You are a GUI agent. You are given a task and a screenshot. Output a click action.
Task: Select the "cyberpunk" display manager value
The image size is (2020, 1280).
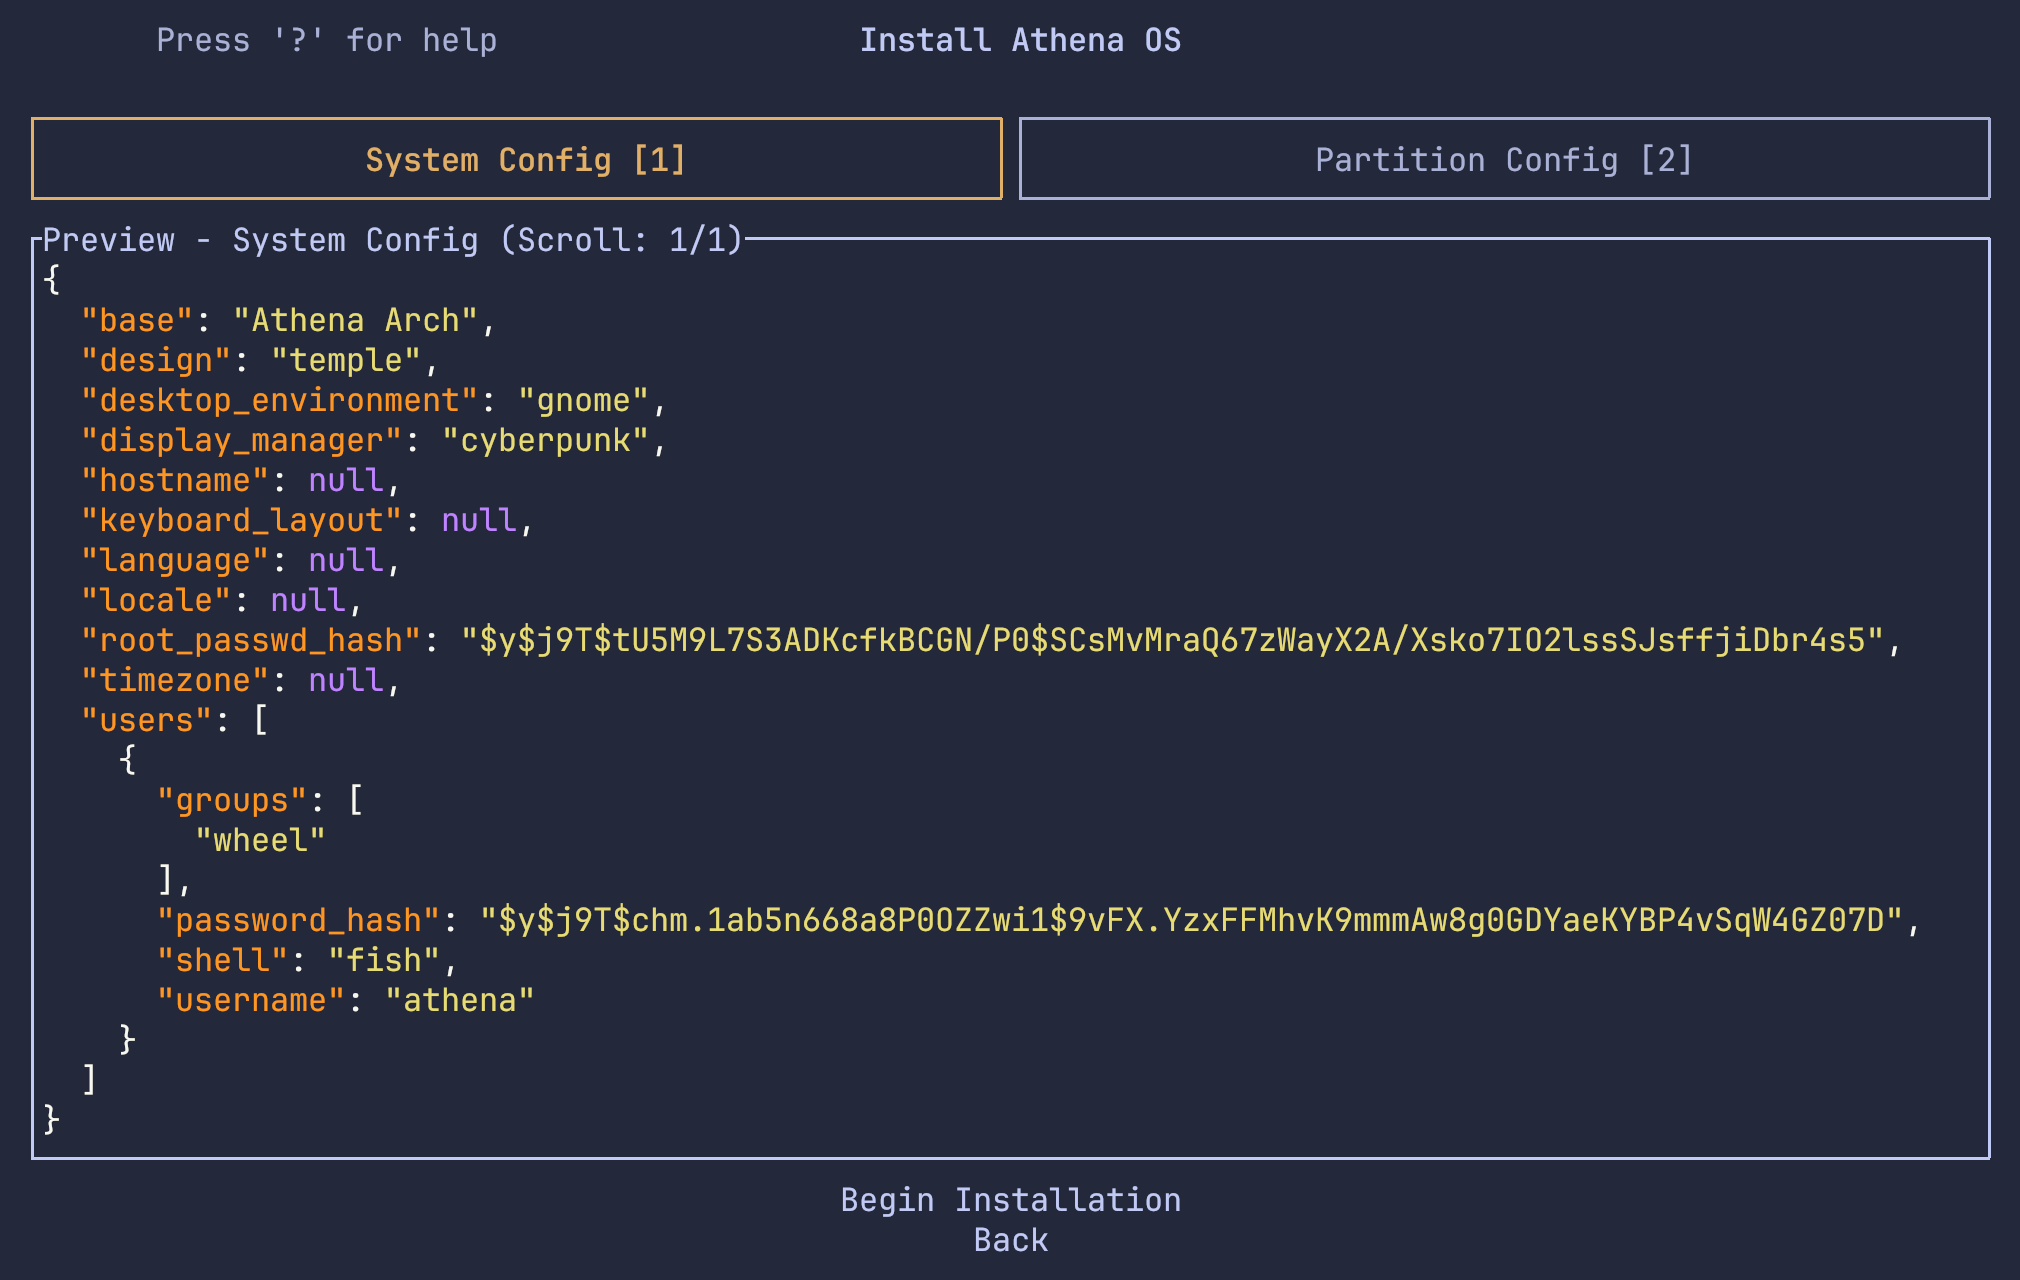click(x=545, y=440)
